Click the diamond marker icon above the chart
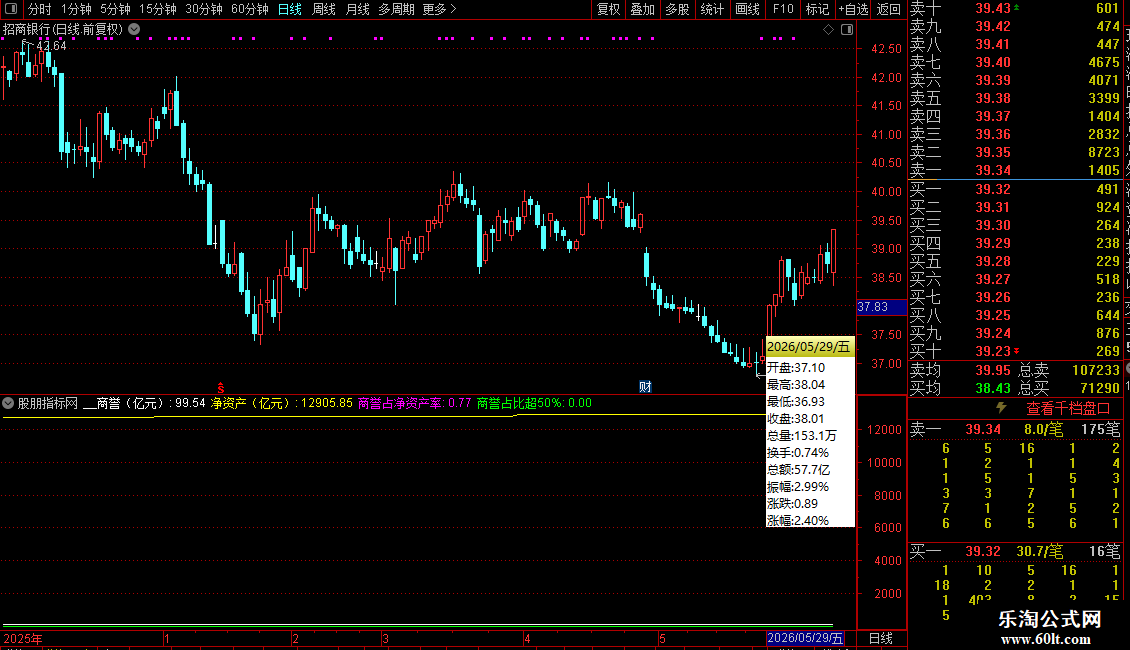1130x650 pixels. (828, 30)
